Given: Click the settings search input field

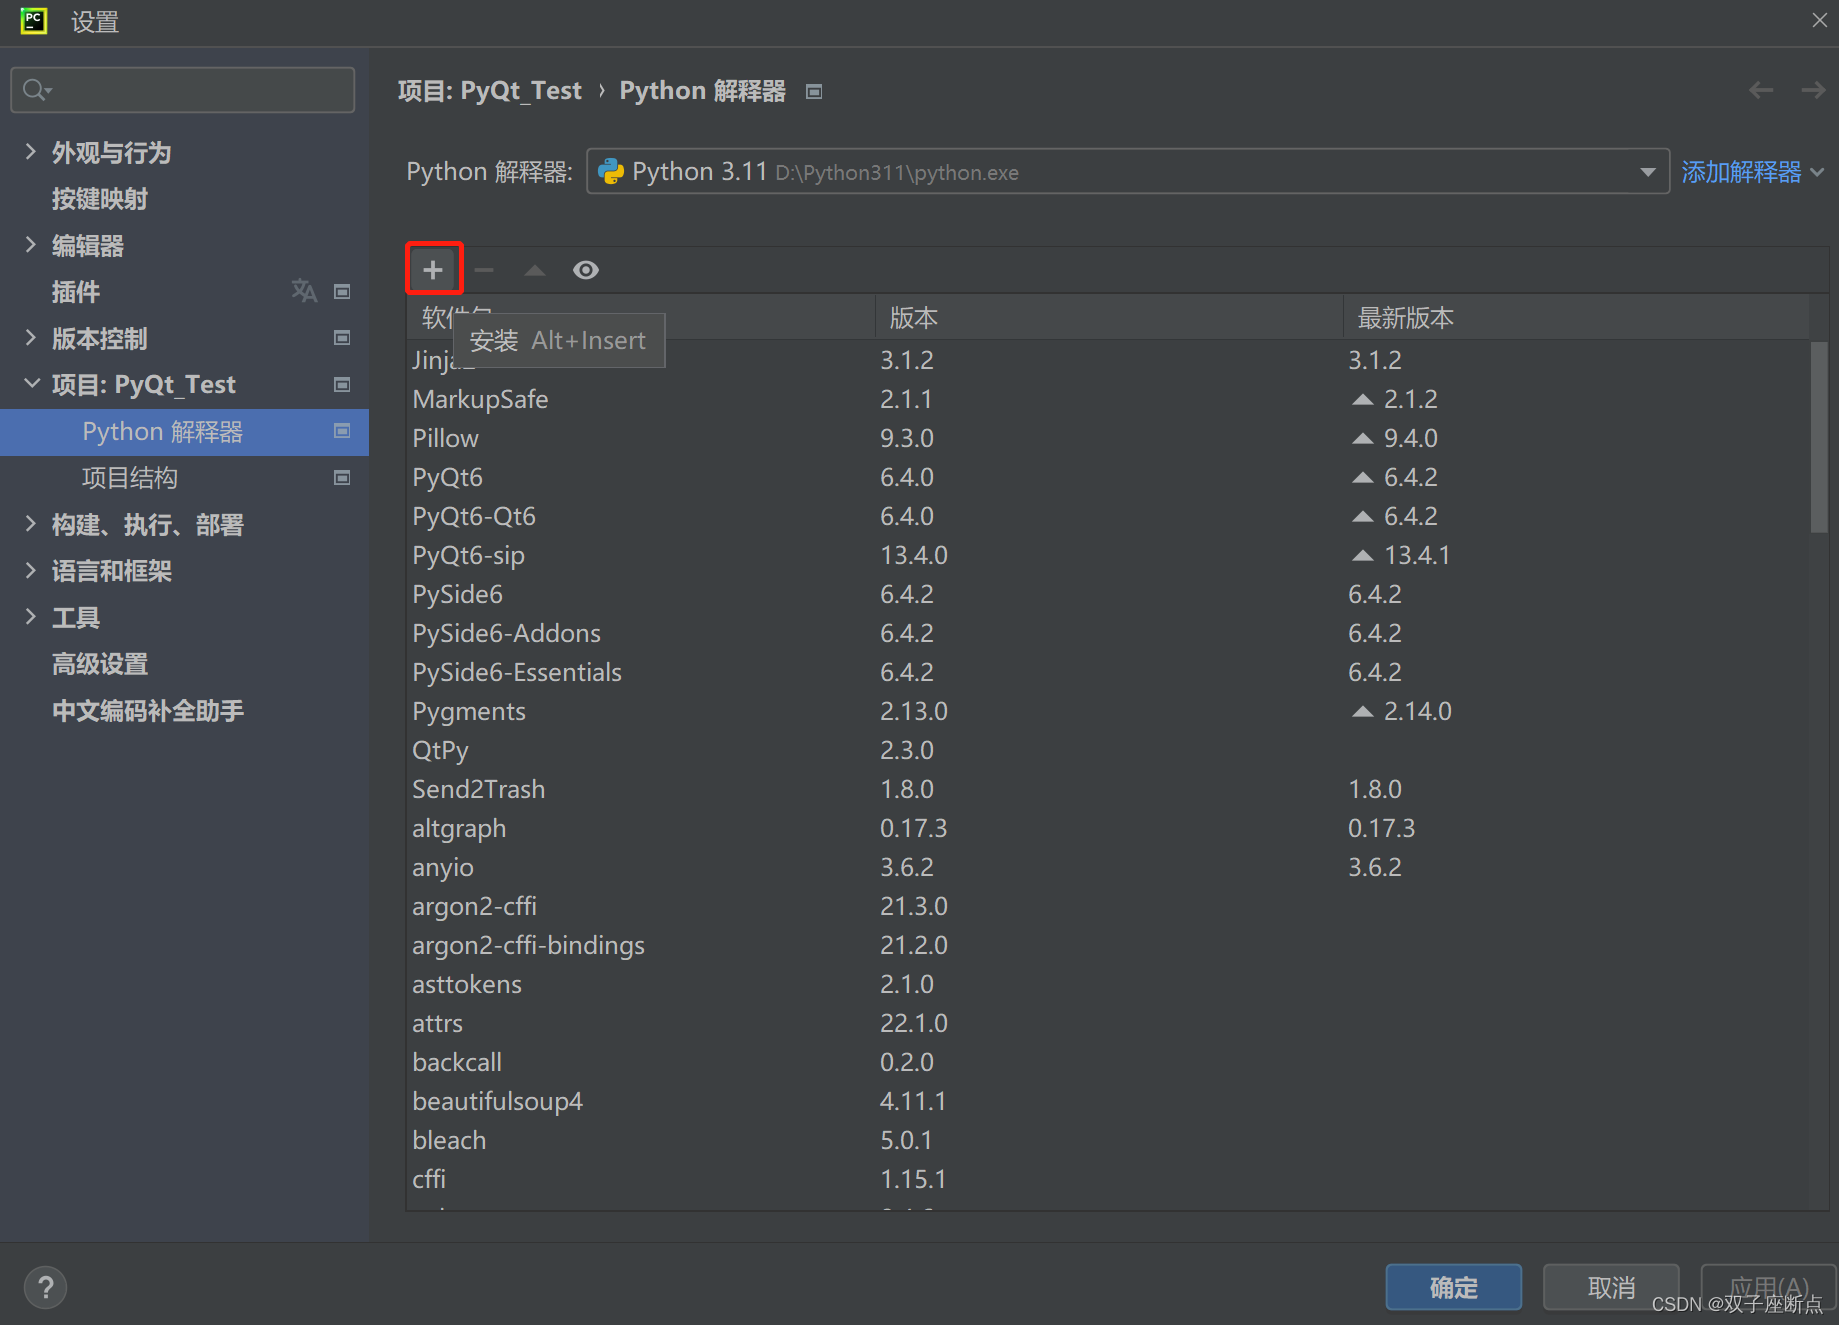Looking at the screenshot, I should point(183,90).
